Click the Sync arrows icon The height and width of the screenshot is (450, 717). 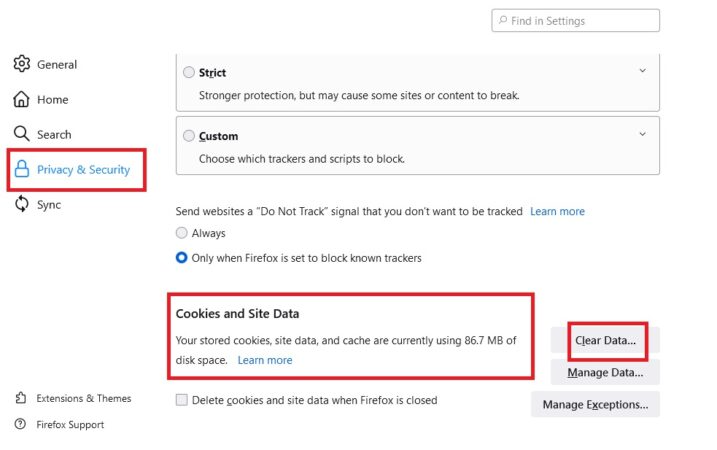21,204
